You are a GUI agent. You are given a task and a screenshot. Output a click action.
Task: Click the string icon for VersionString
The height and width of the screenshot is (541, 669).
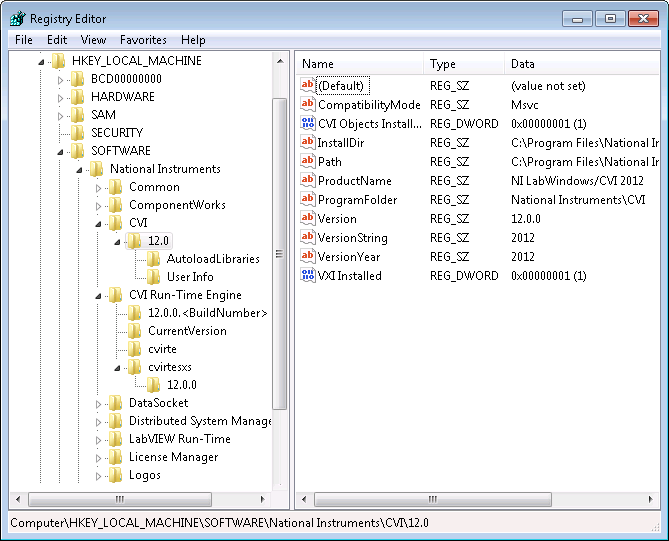[308, 237]
